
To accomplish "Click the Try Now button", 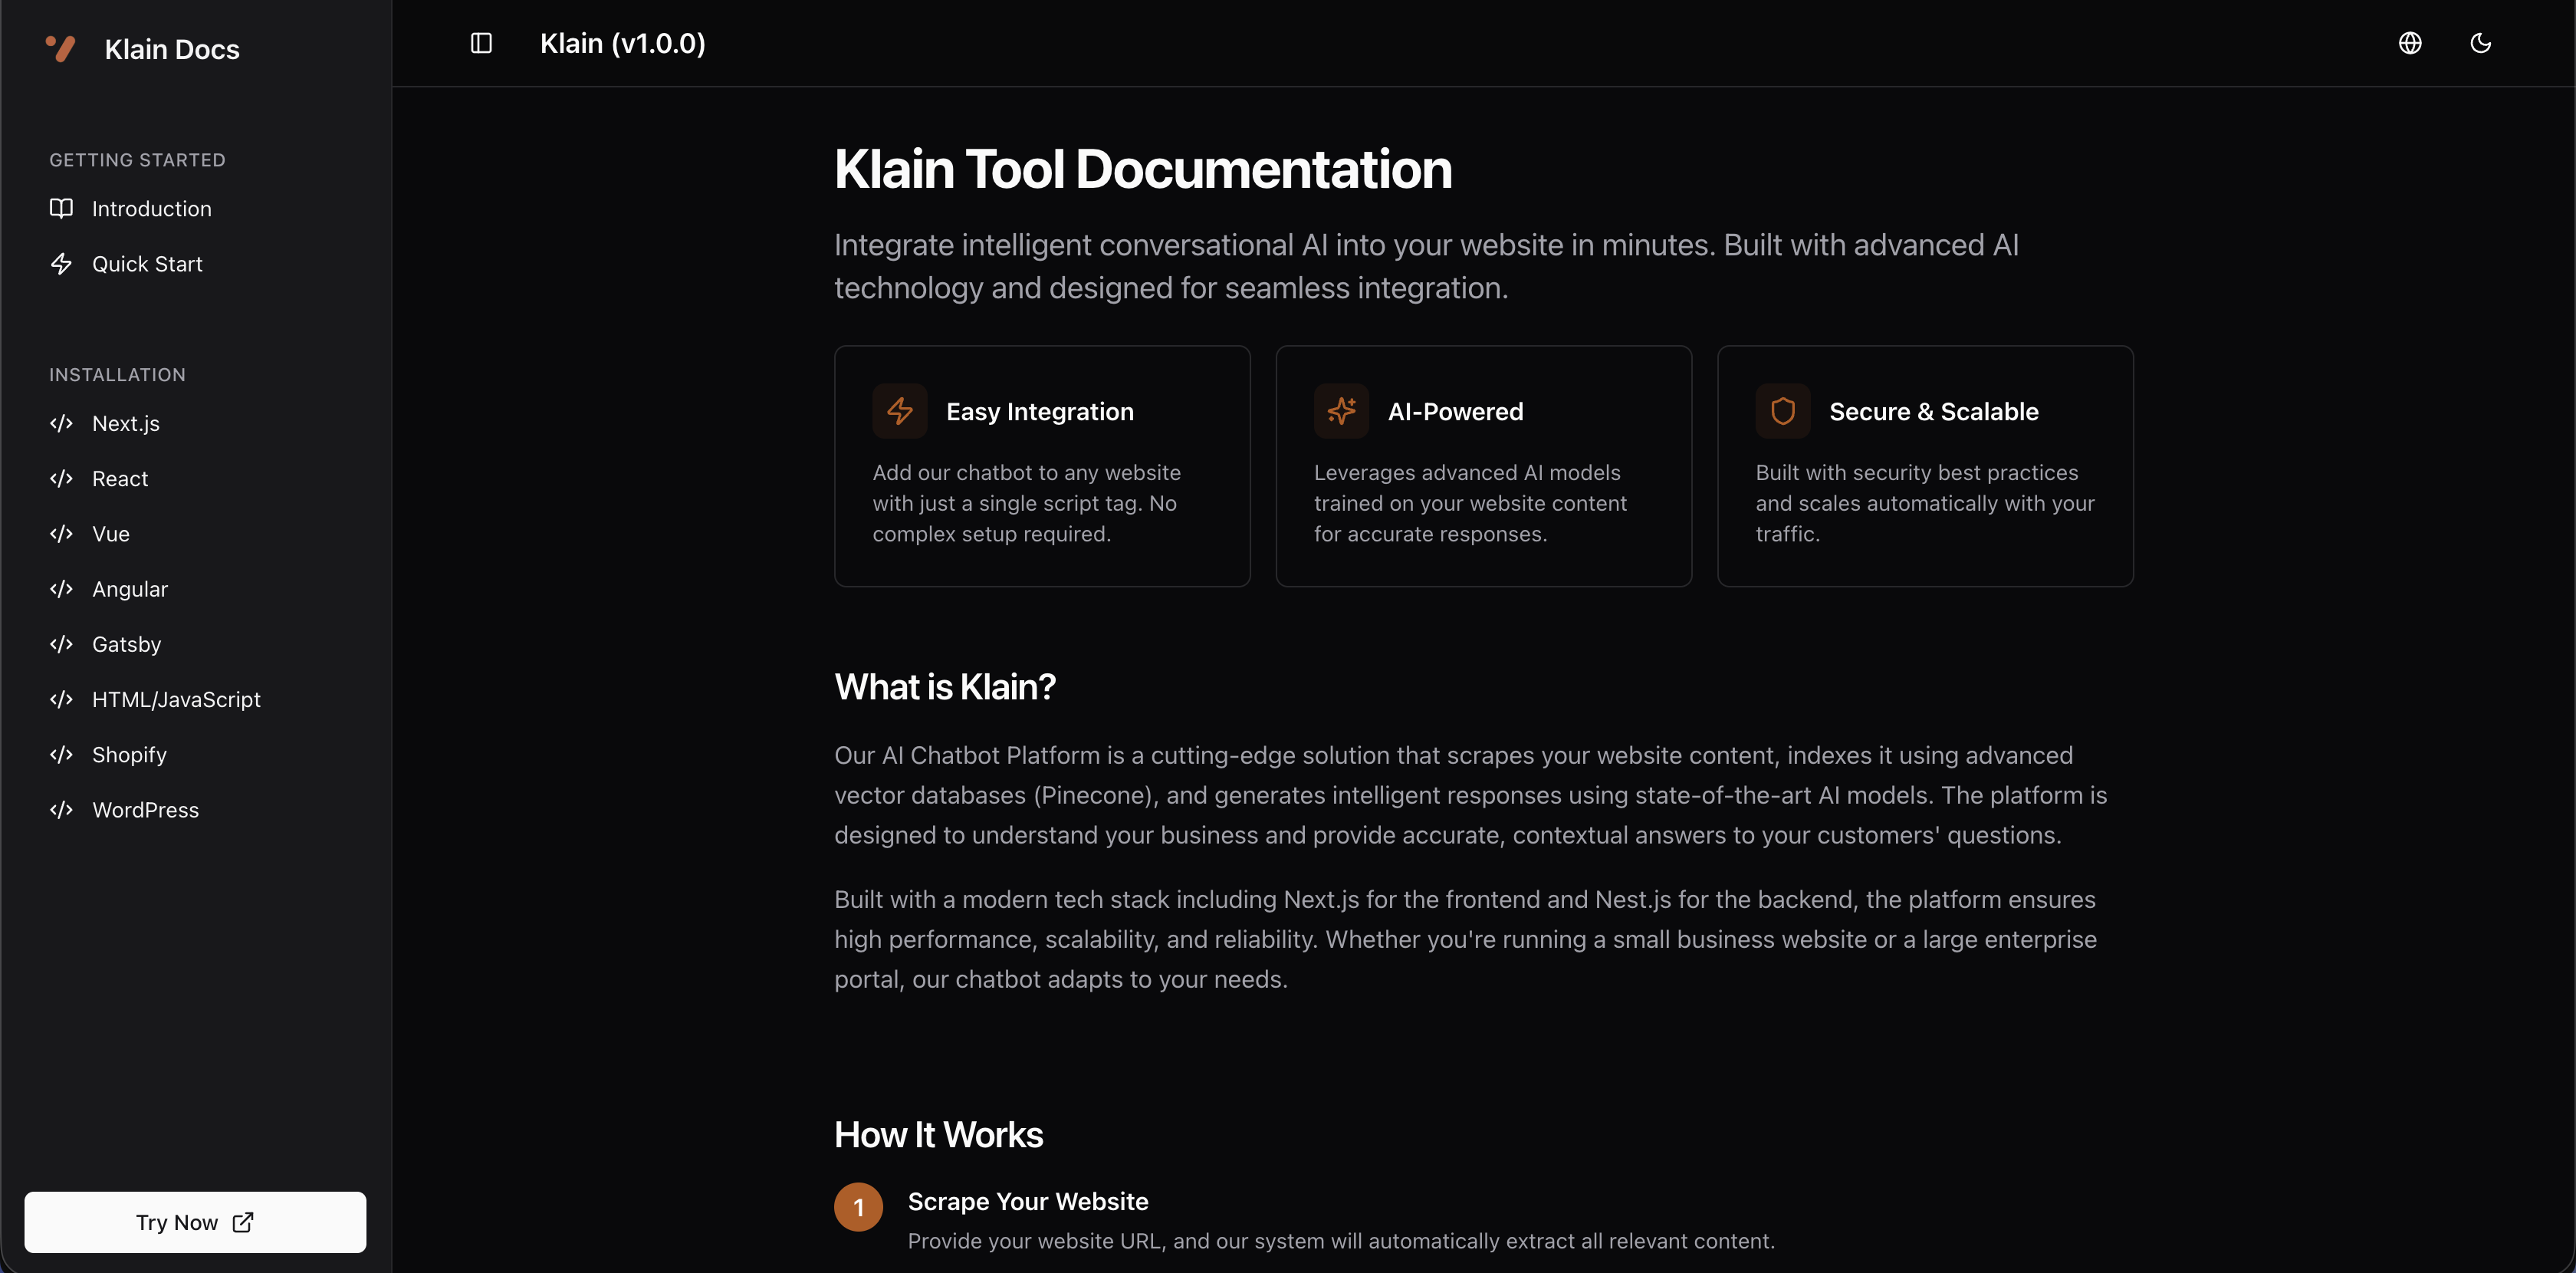I will [x=195, y=1221].
